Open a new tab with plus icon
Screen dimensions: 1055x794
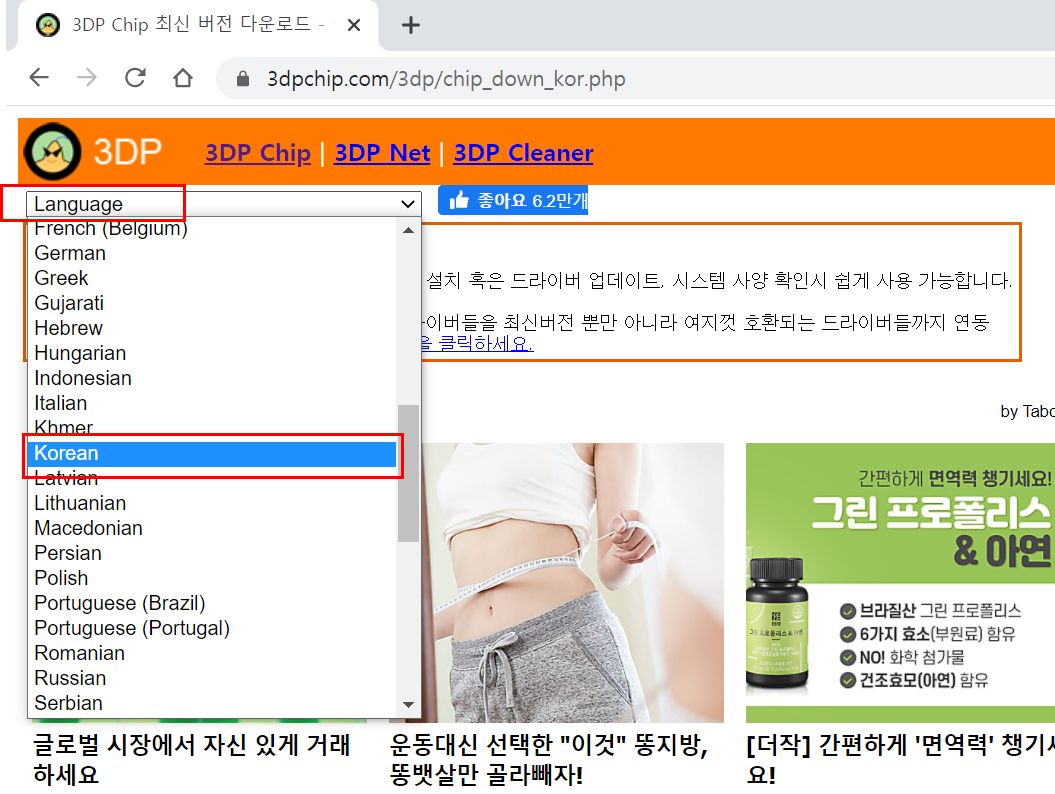tap(410, 25)
